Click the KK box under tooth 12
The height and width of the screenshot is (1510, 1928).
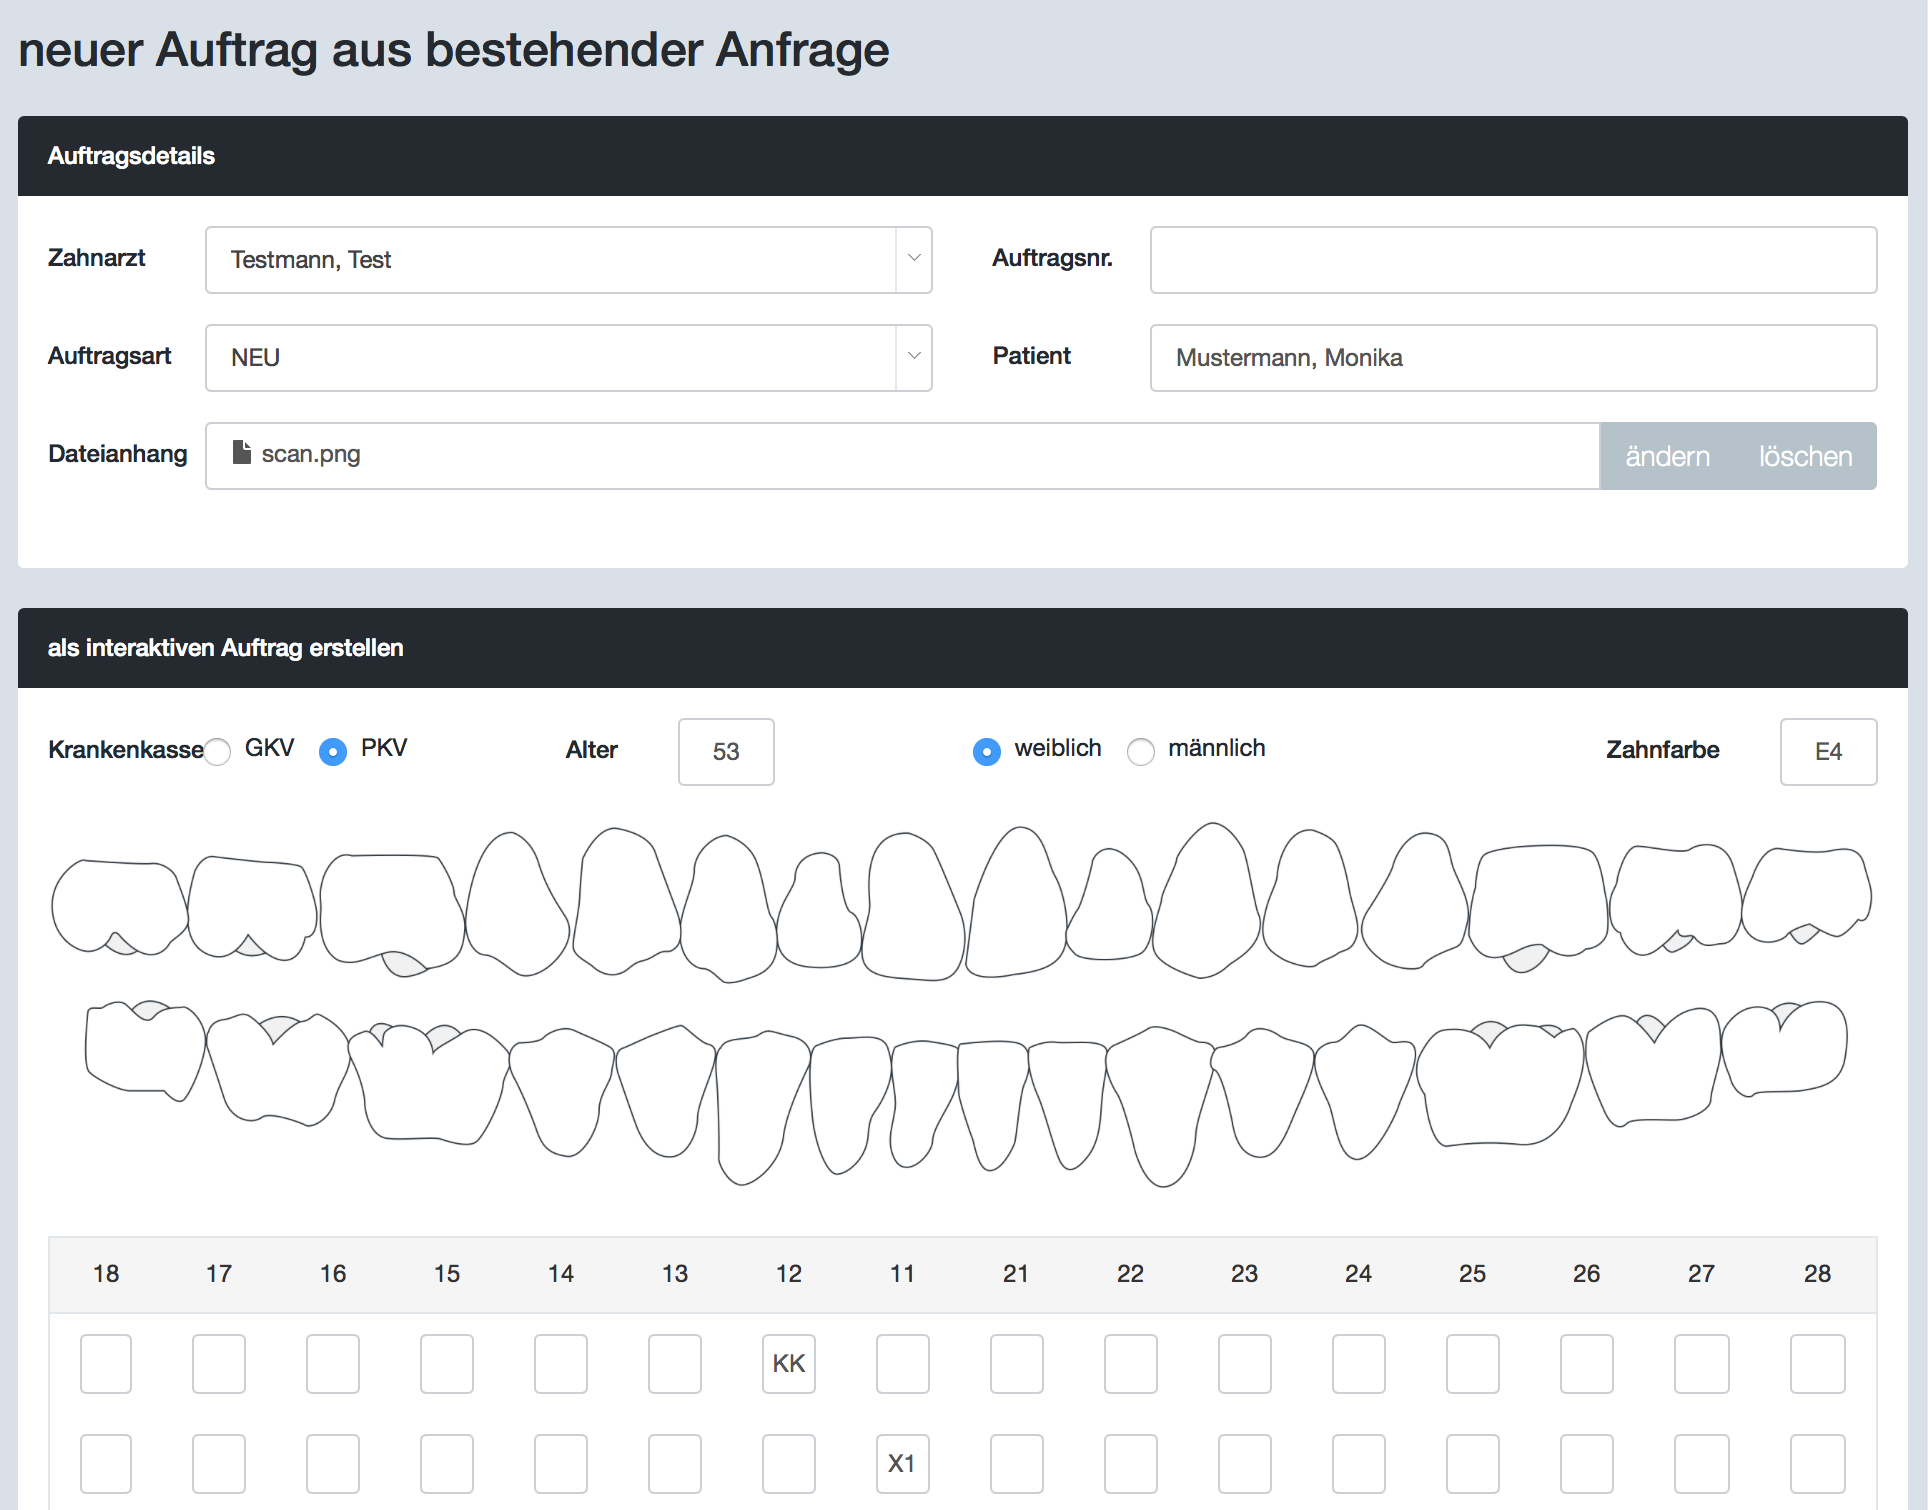click(789, 1363)
